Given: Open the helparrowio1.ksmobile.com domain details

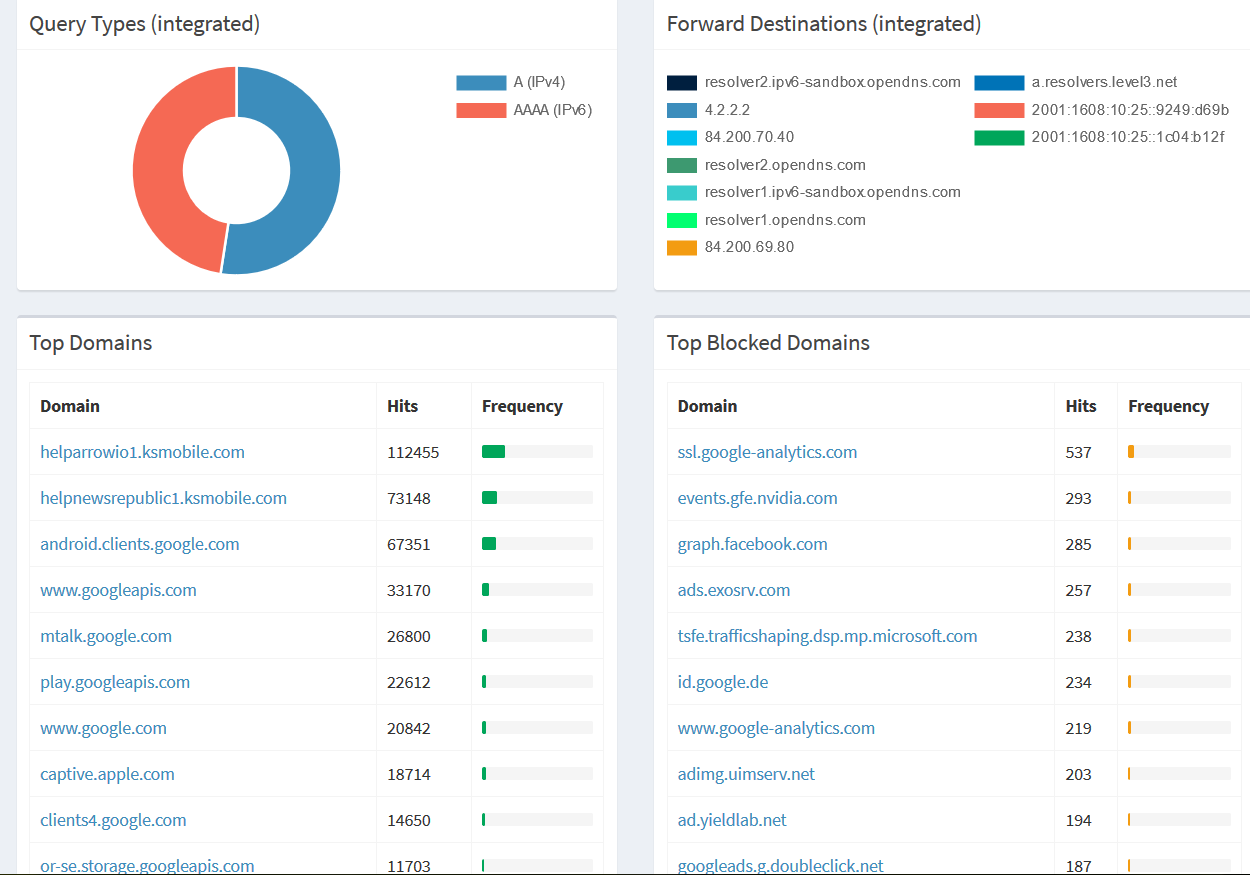Looking at the screenshot, I should 142,451.
